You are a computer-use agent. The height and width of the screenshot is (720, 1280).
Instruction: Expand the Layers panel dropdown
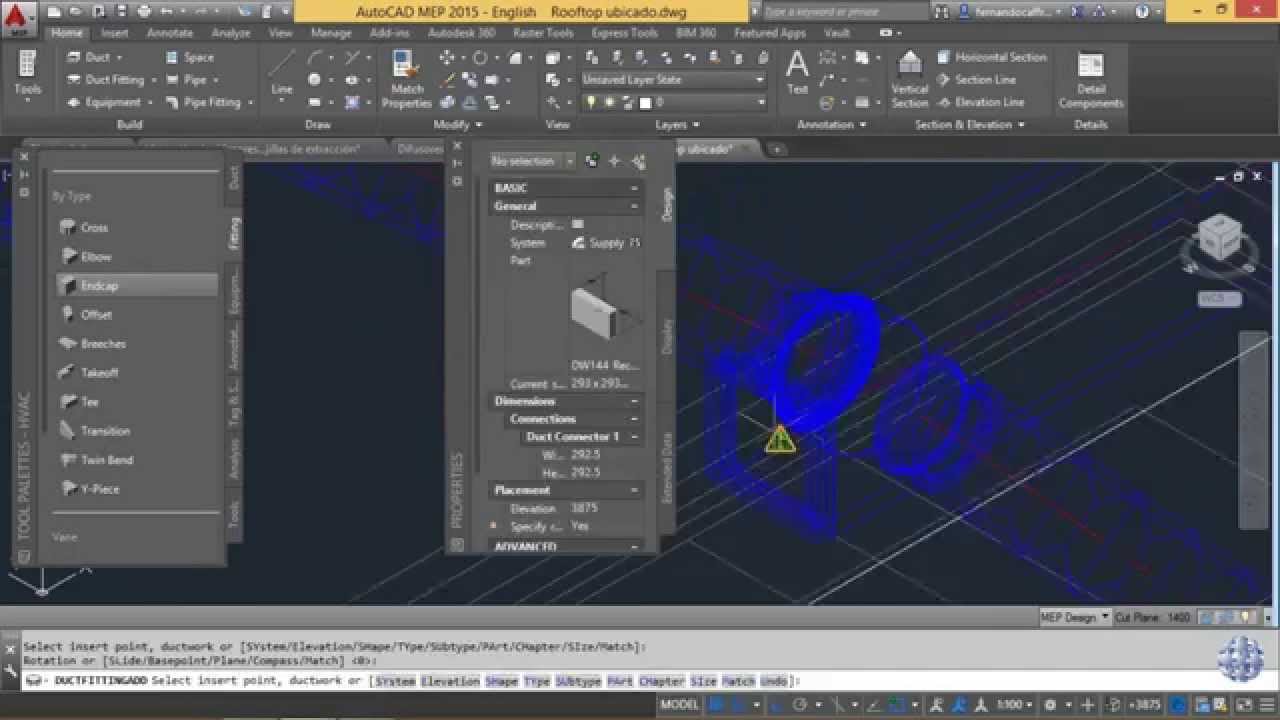tap(678, 125)
